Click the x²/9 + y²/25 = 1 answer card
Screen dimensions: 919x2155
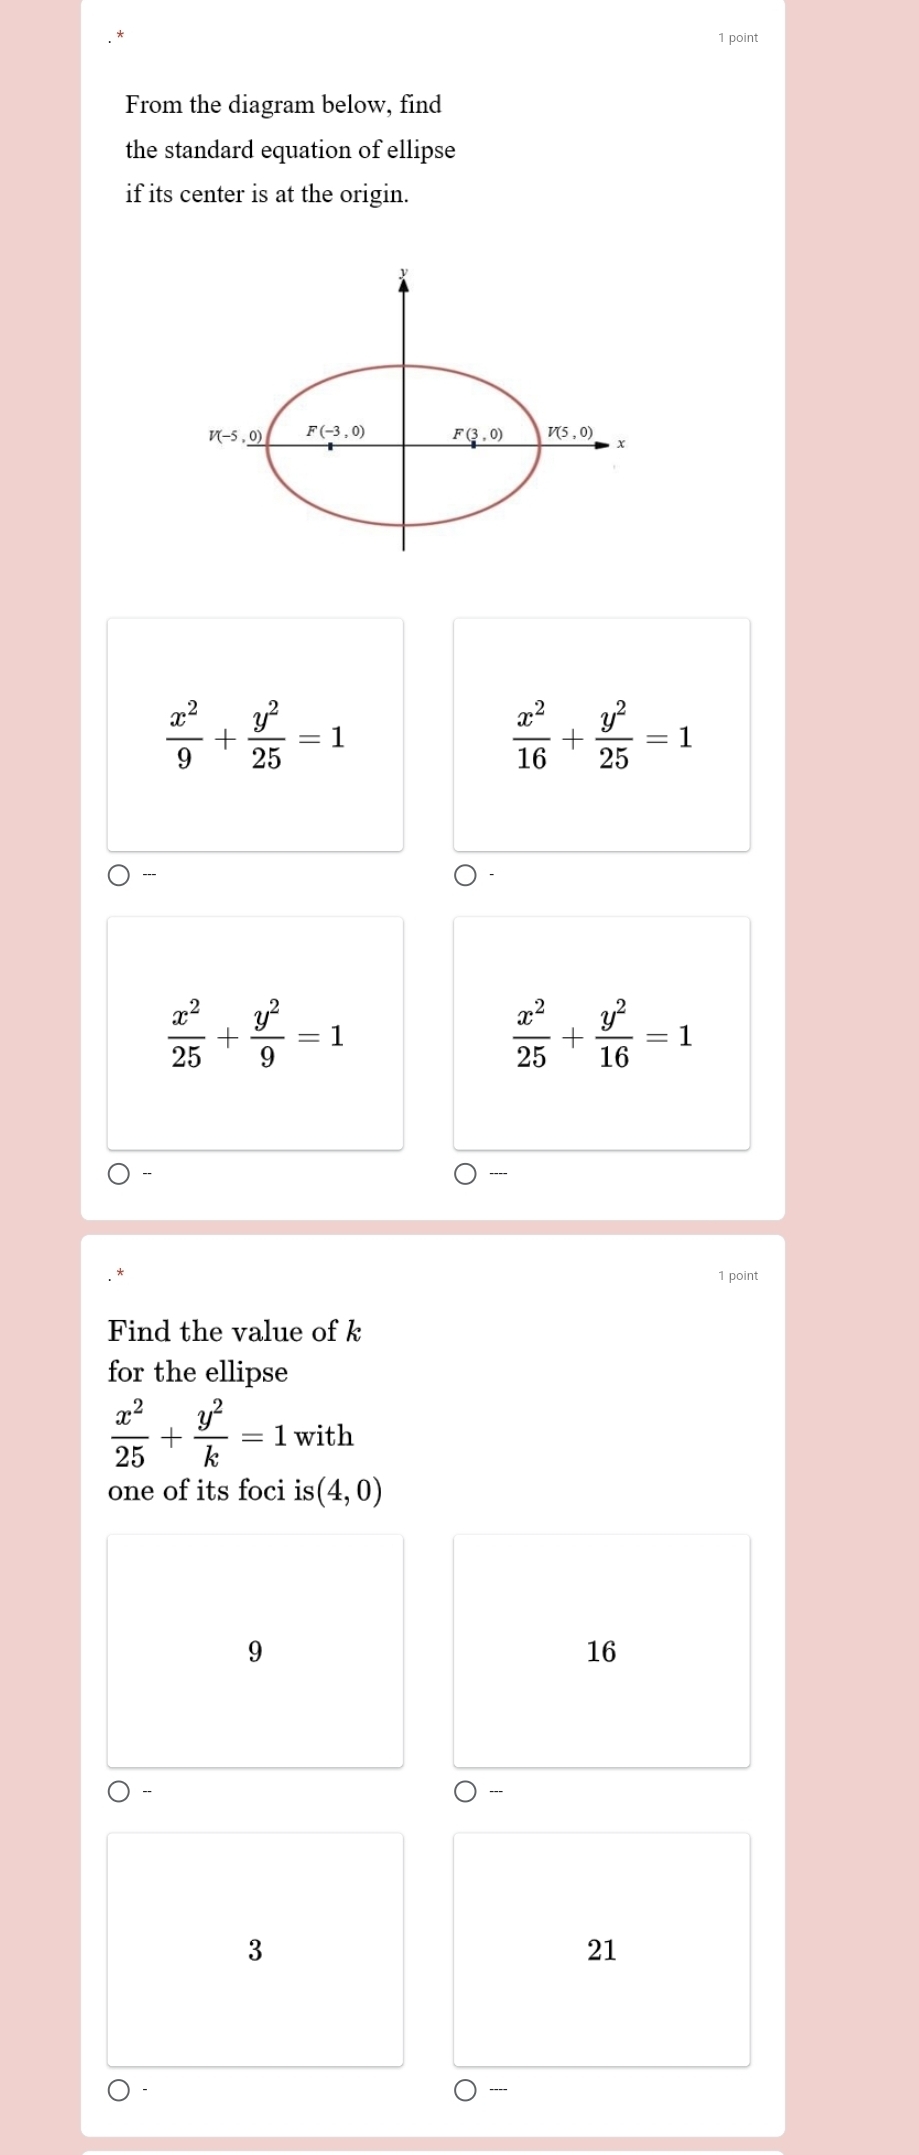click(x=256, y=735)
